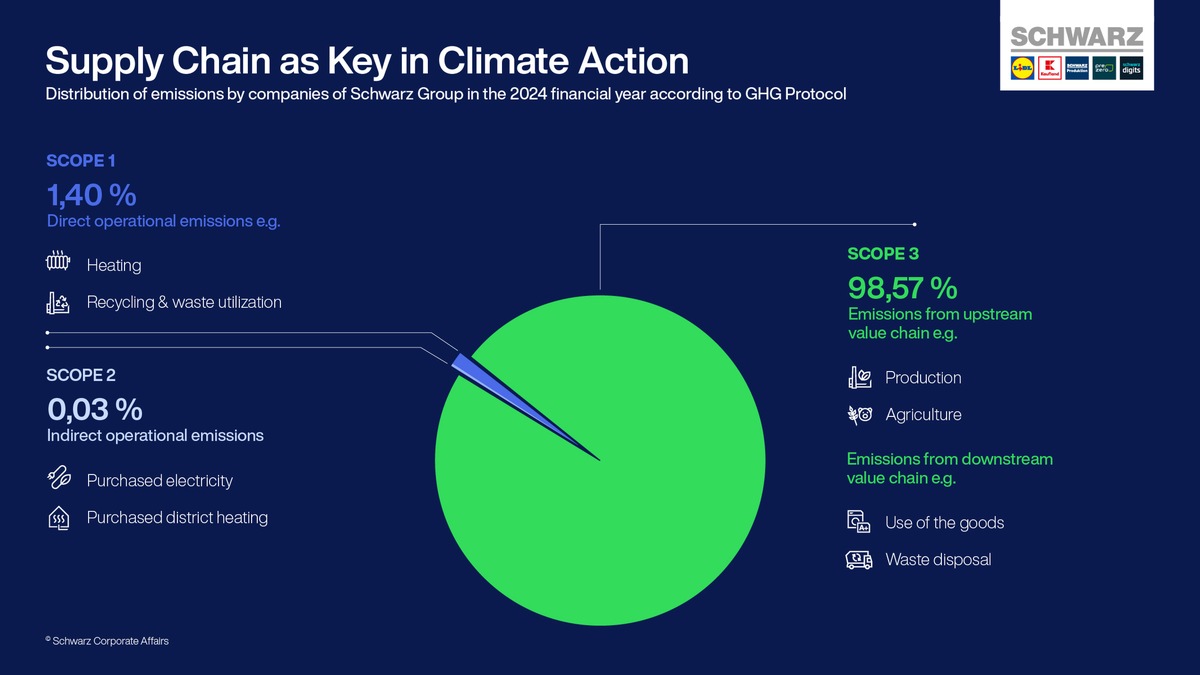This screenshot has height=675, width=1200.
Task: Click the gray SCHWARZ wordmark
Action: pyautogui.click(x=1076, y=38)
